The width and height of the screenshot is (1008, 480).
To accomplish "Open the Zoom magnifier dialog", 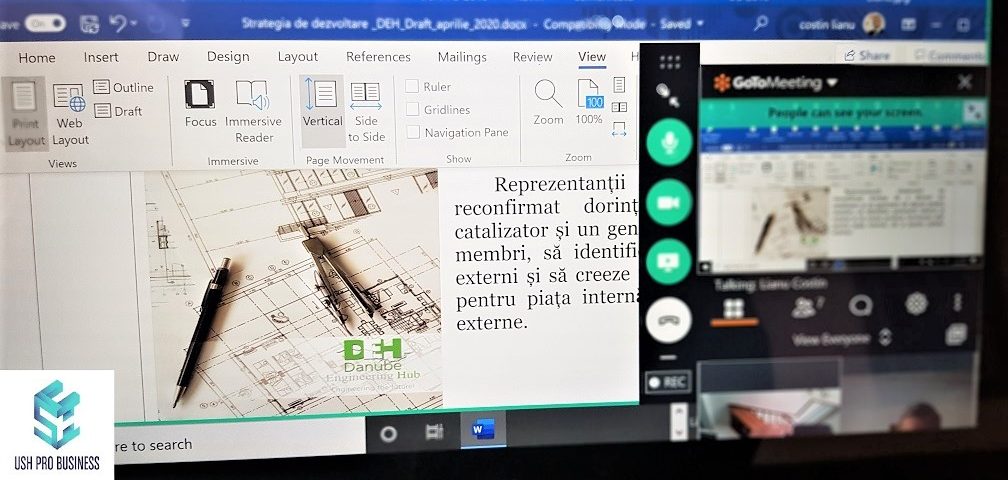I will tap(548, 103).
